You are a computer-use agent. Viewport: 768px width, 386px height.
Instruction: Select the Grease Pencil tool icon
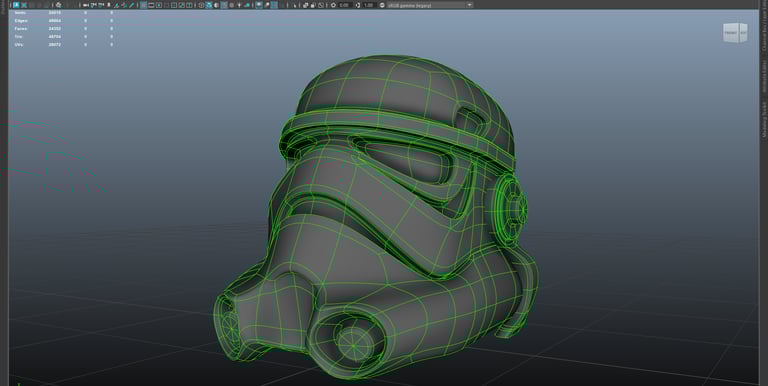point(131,5)
